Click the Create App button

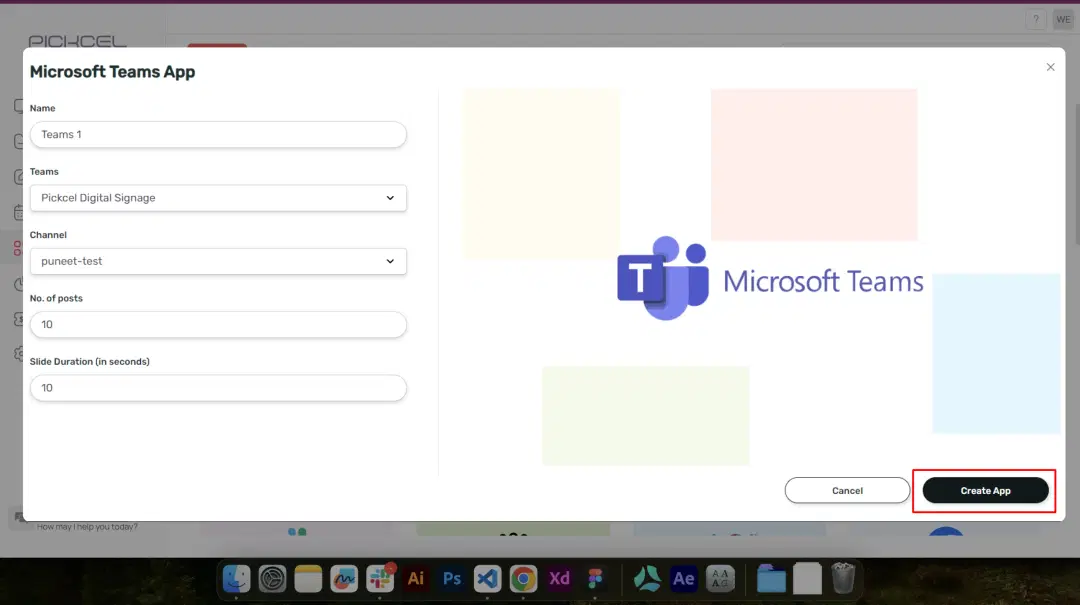(985, 490)
